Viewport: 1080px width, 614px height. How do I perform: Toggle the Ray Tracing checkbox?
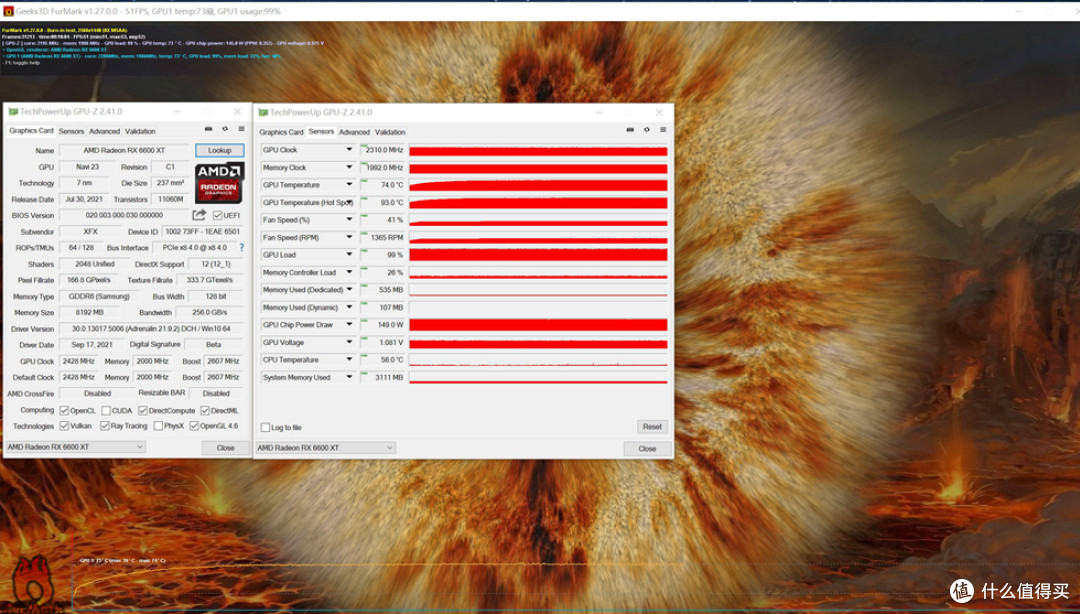pyautogui.click(x=105, y=426)
